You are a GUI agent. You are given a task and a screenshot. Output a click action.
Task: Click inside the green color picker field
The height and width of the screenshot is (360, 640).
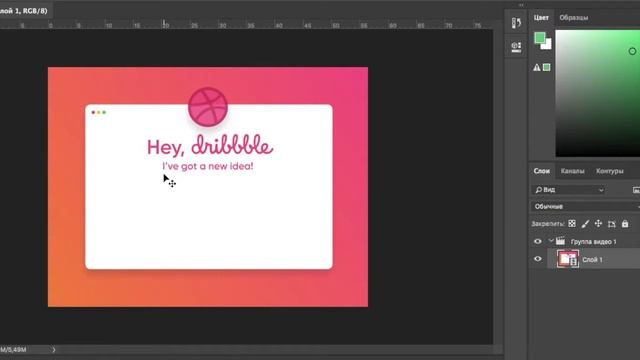click(x=598, y=93)
